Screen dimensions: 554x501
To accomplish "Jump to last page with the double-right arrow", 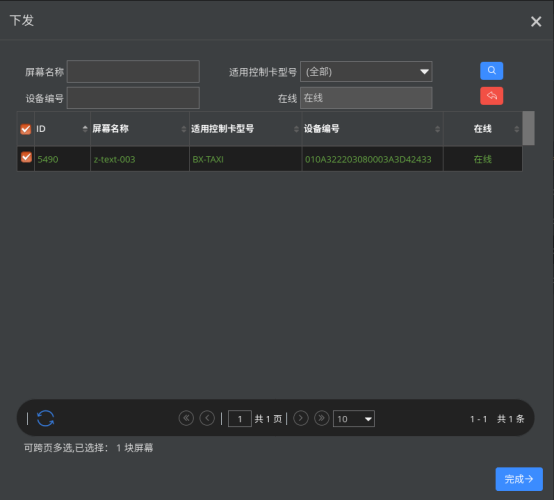I will (322, 418).
